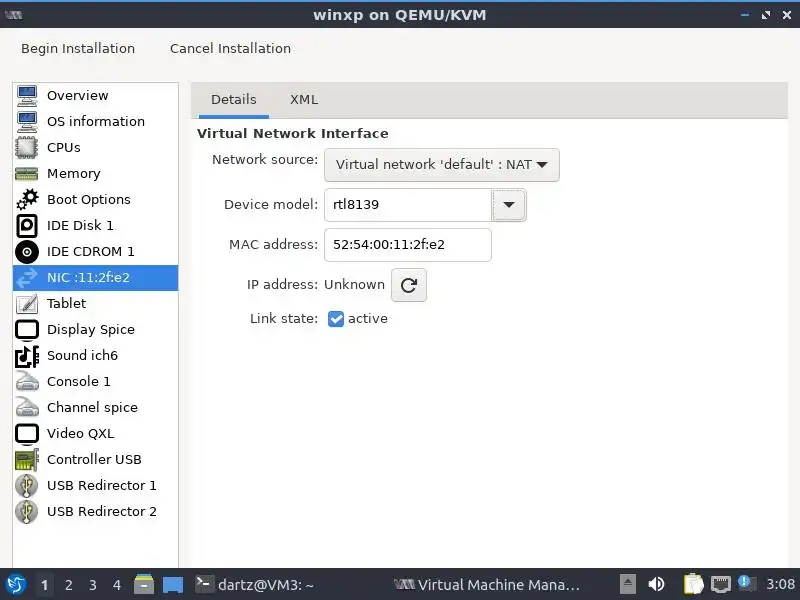Click Begin Installation
This screenshot has height=600, width=800.
coord(78,48)
